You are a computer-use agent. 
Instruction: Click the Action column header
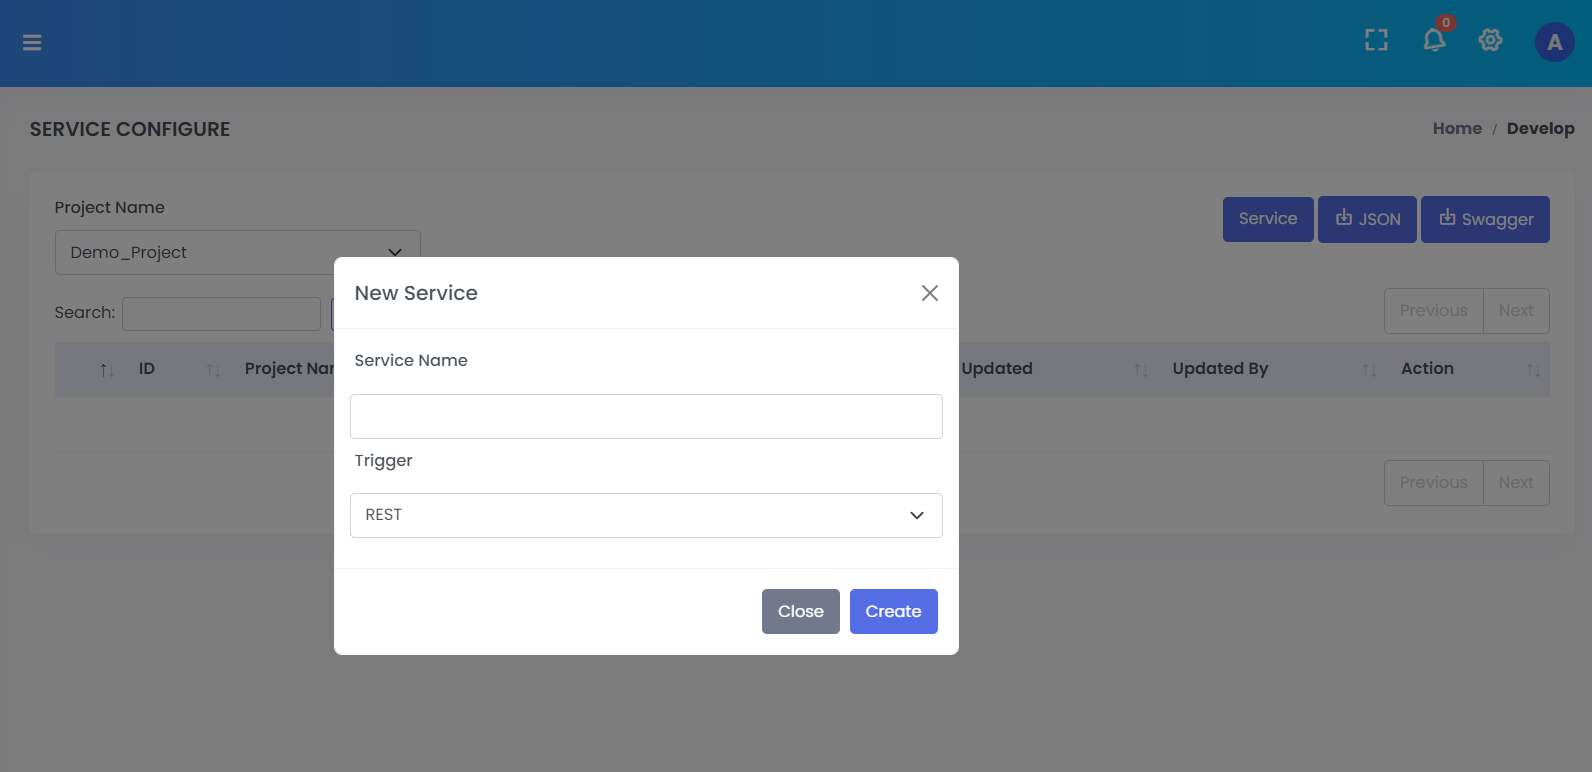point(1427,368)
